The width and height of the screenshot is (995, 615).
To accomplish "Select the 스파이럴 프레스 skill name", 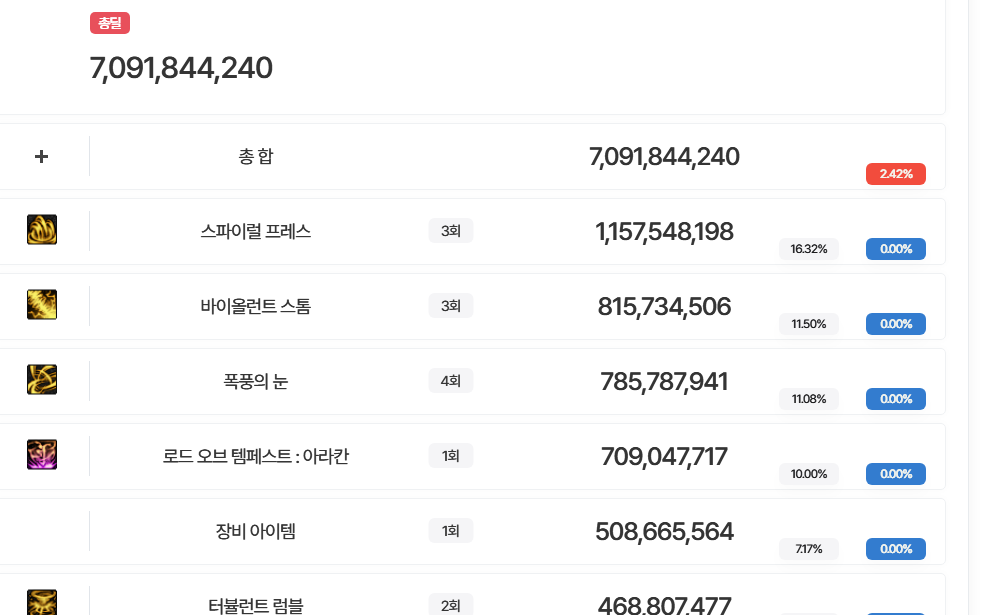I will (x=256, y=231).
